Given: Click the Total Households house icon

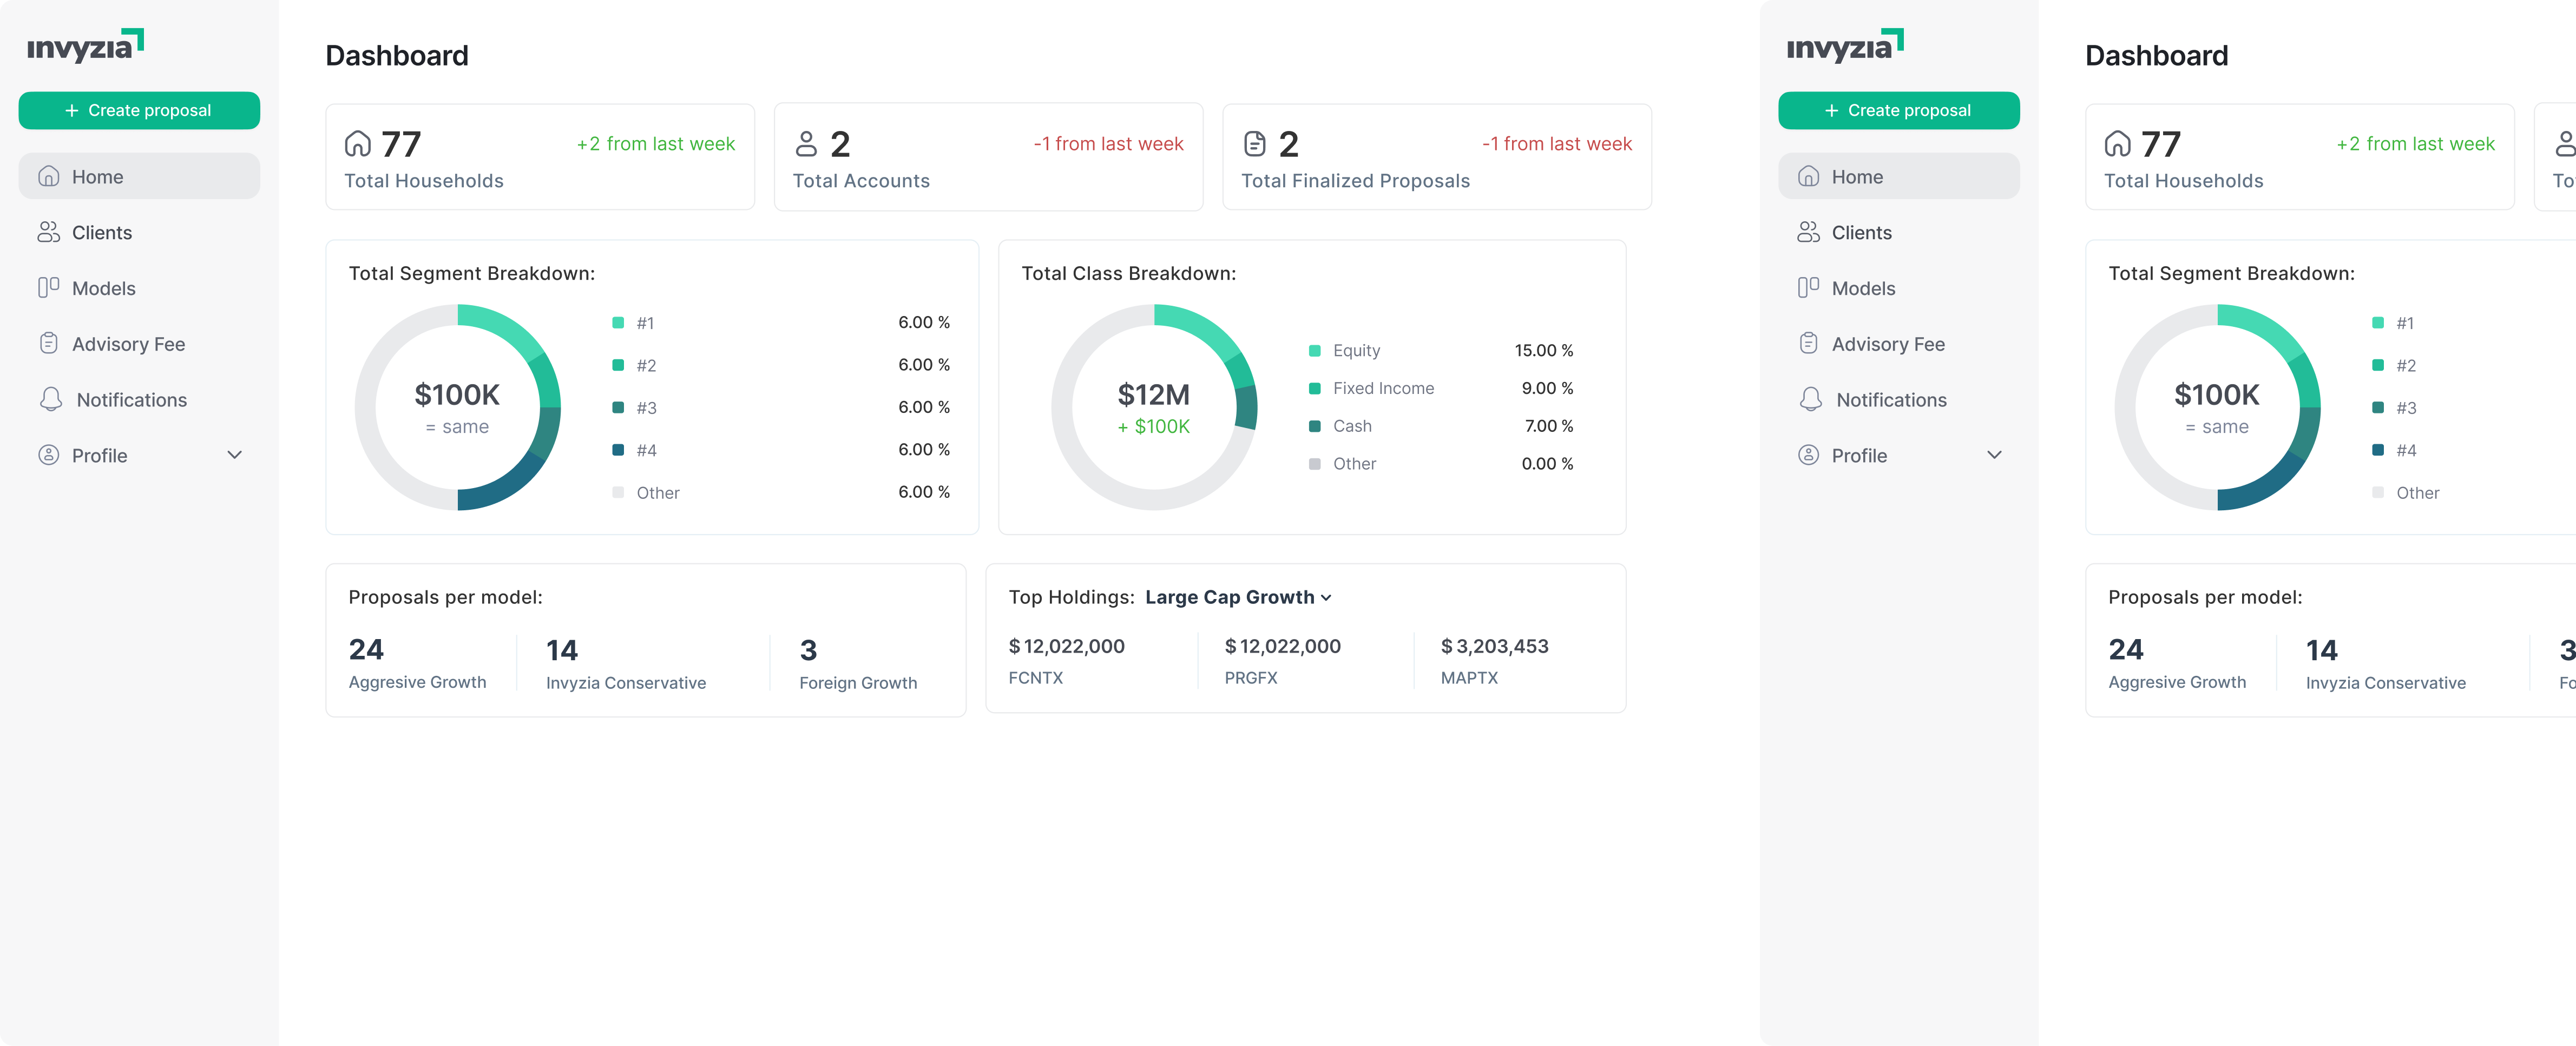Looking at the screenshot, I should [x=357, y=145].
